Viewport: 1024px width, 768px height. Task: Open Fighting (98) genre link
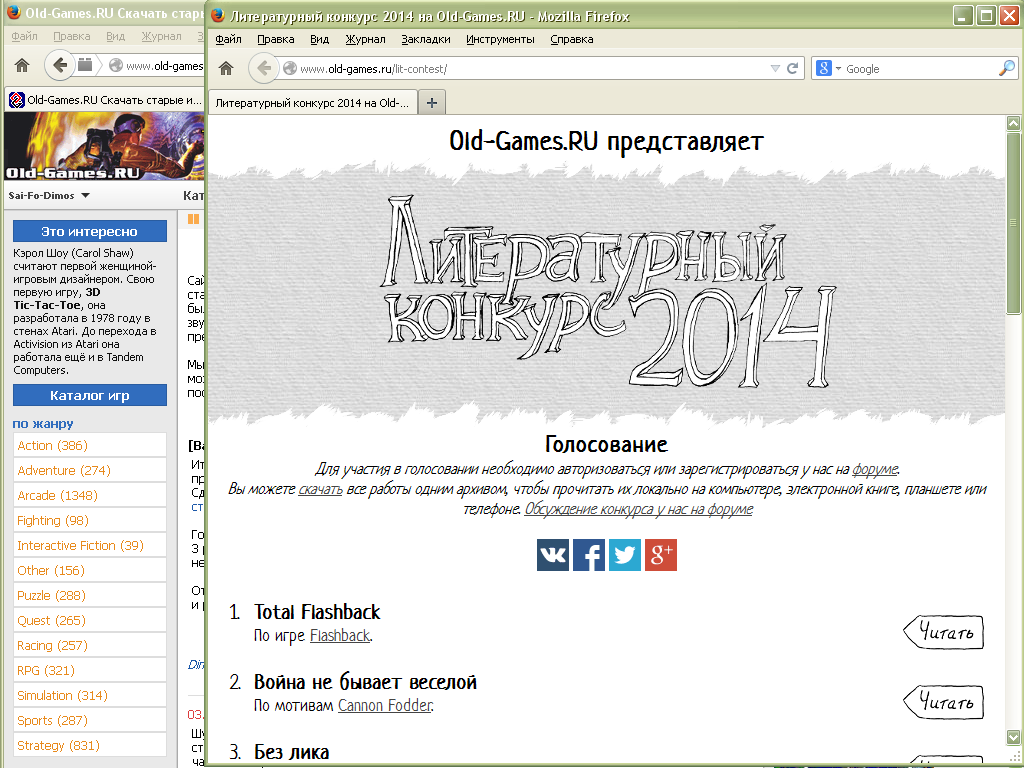click(53, 520)
